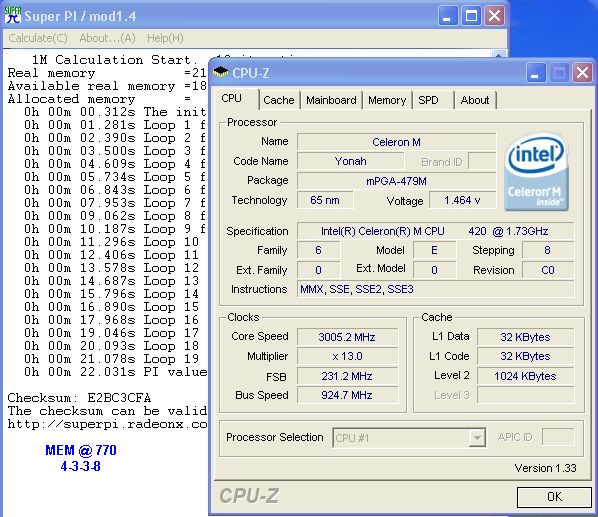The height and width of the screenshot is (517, 598).
Task: Switch to the Memory tab
Action: coord(387,100)
